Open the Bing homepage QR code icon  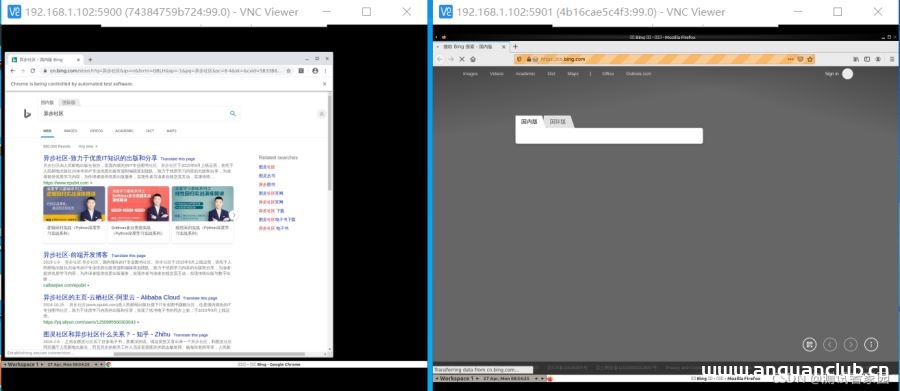[x=809, y=344]
